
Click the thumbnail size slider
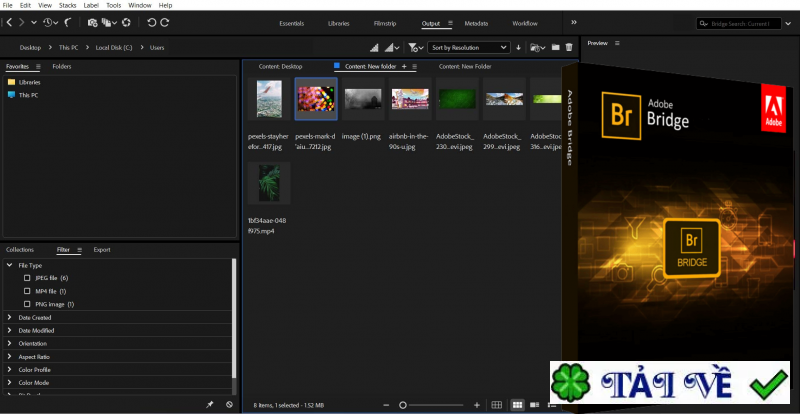coord(403,404)
